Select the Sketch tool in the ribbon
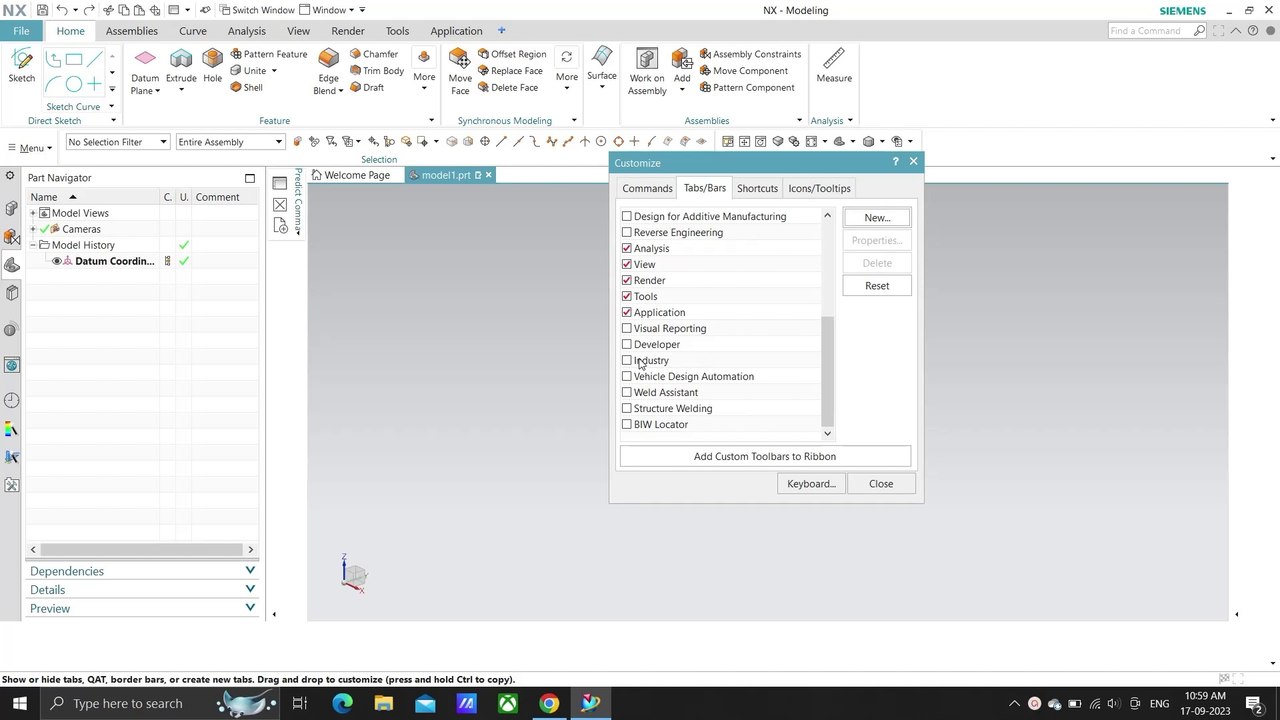Viewport: 1280px width, 720px height. (21, 66)
